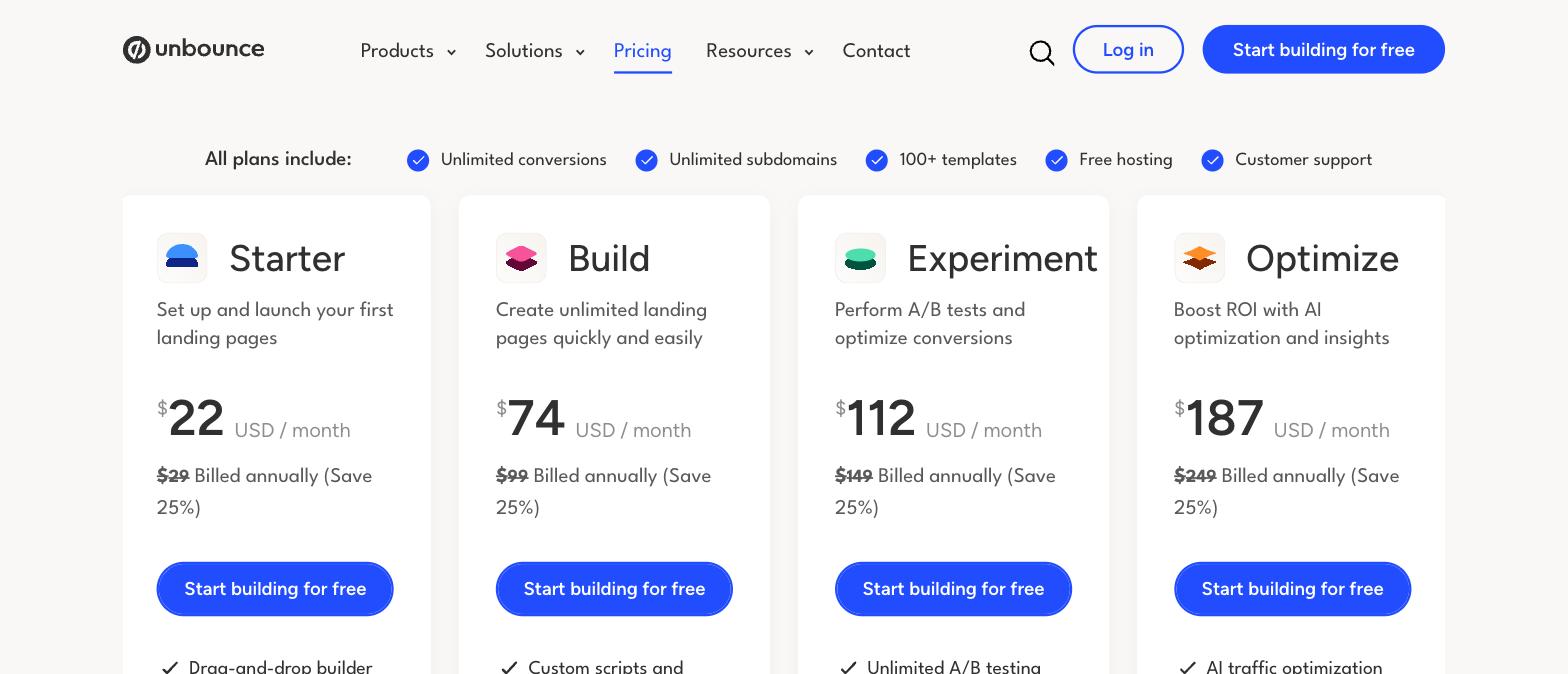Screen dimensions: 1568x674
Task: Click the Experiment plan icon
Action: [860, 258]
